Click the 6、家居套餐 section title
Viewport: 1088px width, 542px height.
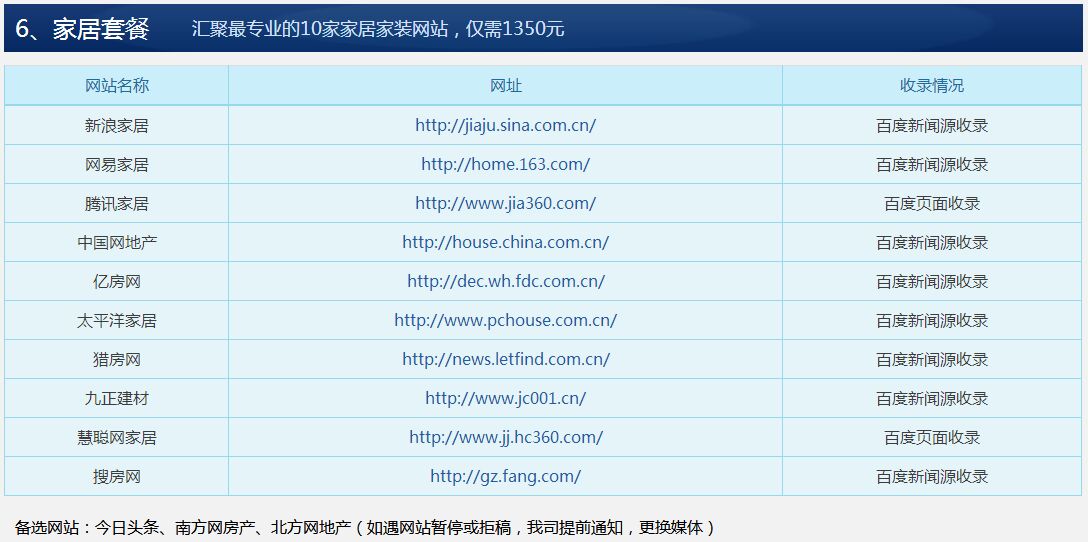pos(83,29)
